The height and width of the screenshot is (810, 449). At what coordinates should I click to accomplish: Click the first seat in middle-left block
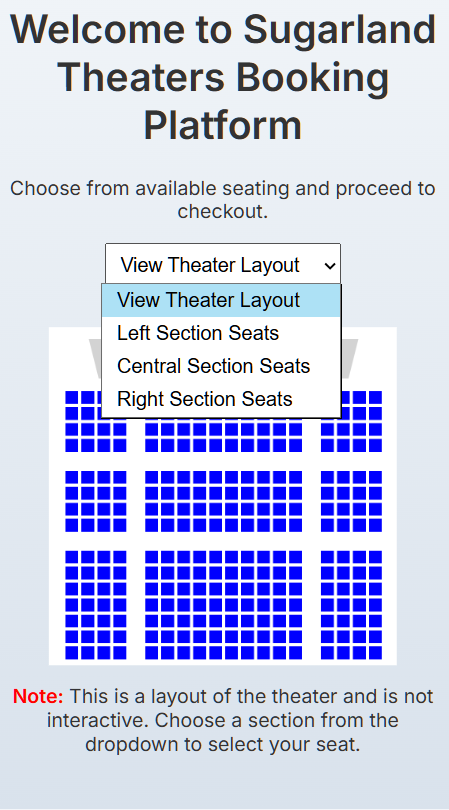click(x=72, y=477)
